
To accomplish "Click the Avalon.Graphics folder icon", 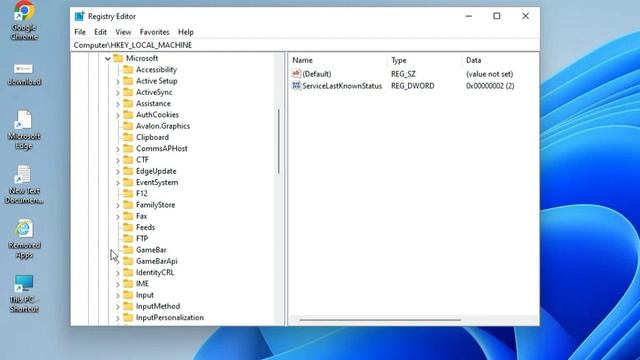I will pyautogui.click(x=128, y=126).
